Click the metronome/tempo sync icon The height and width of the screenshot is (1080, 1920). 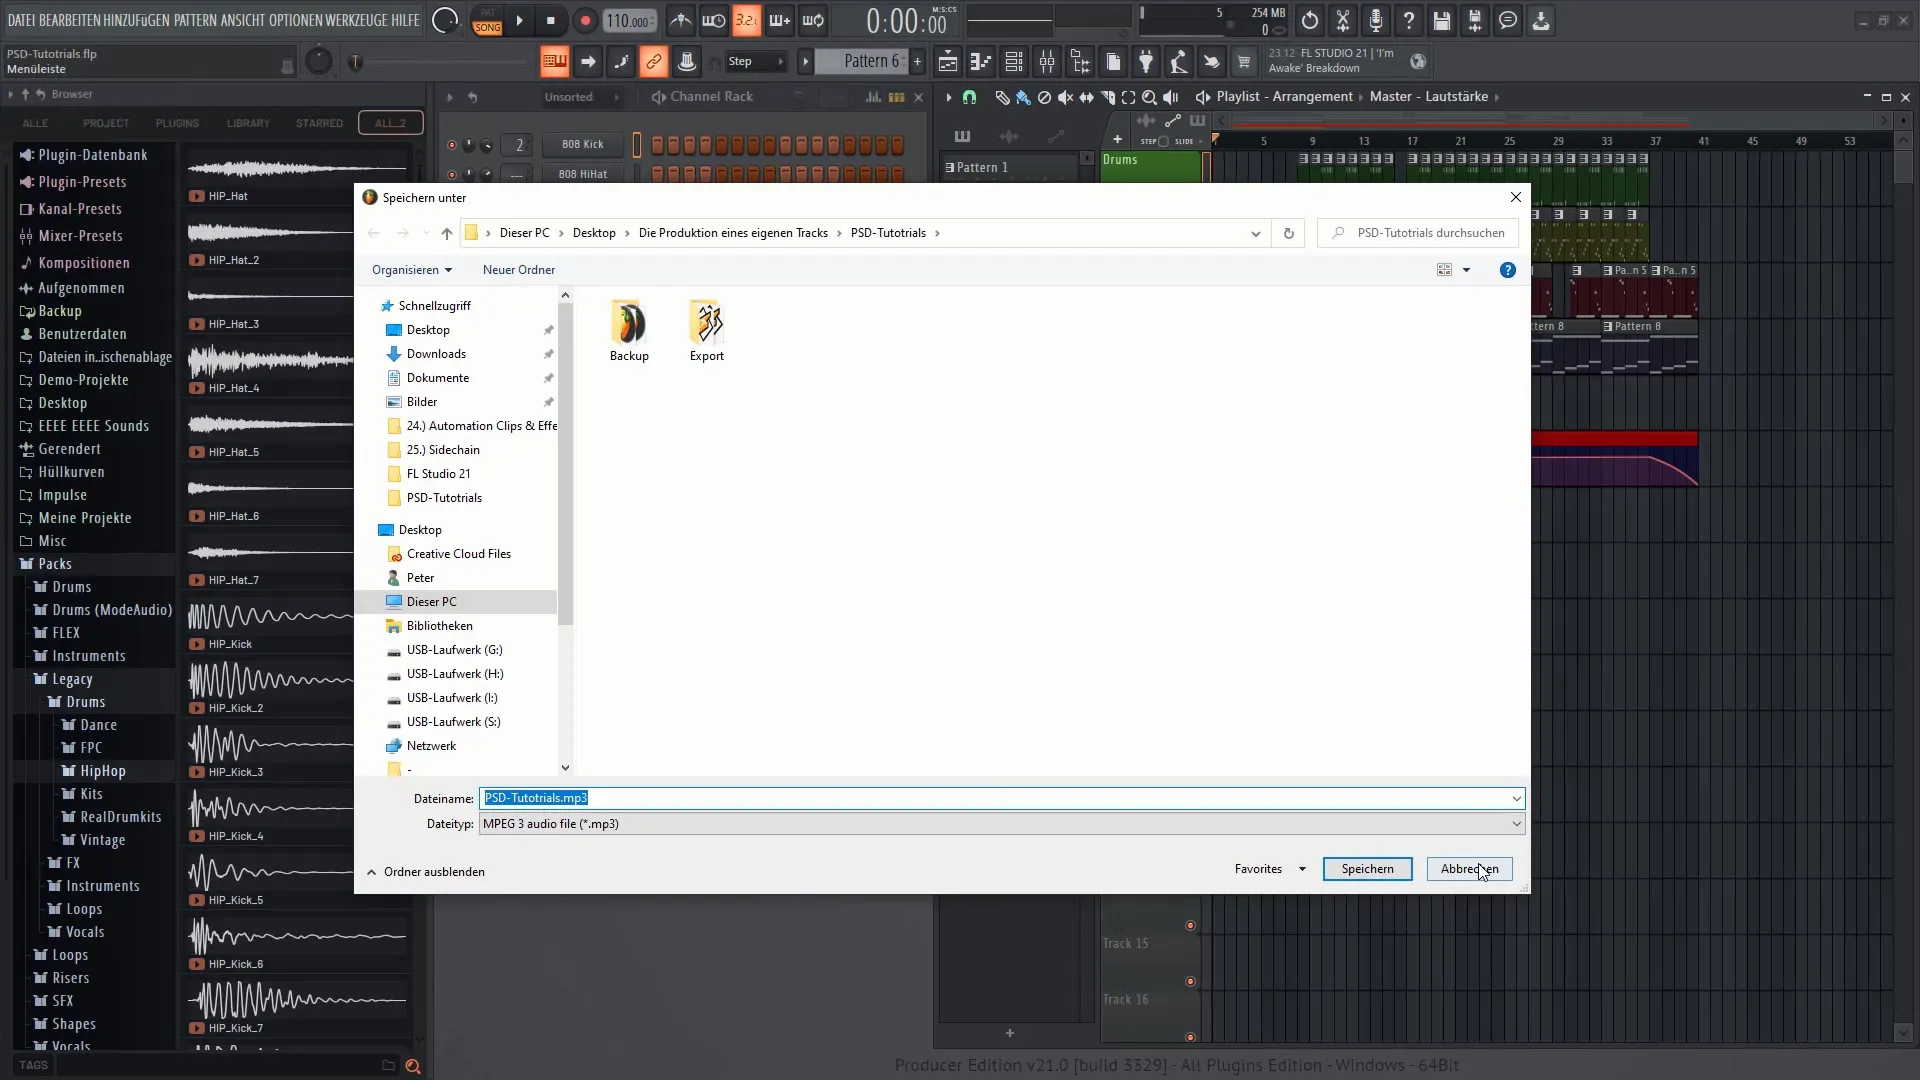pyautogui.click(x=679, y=20)
